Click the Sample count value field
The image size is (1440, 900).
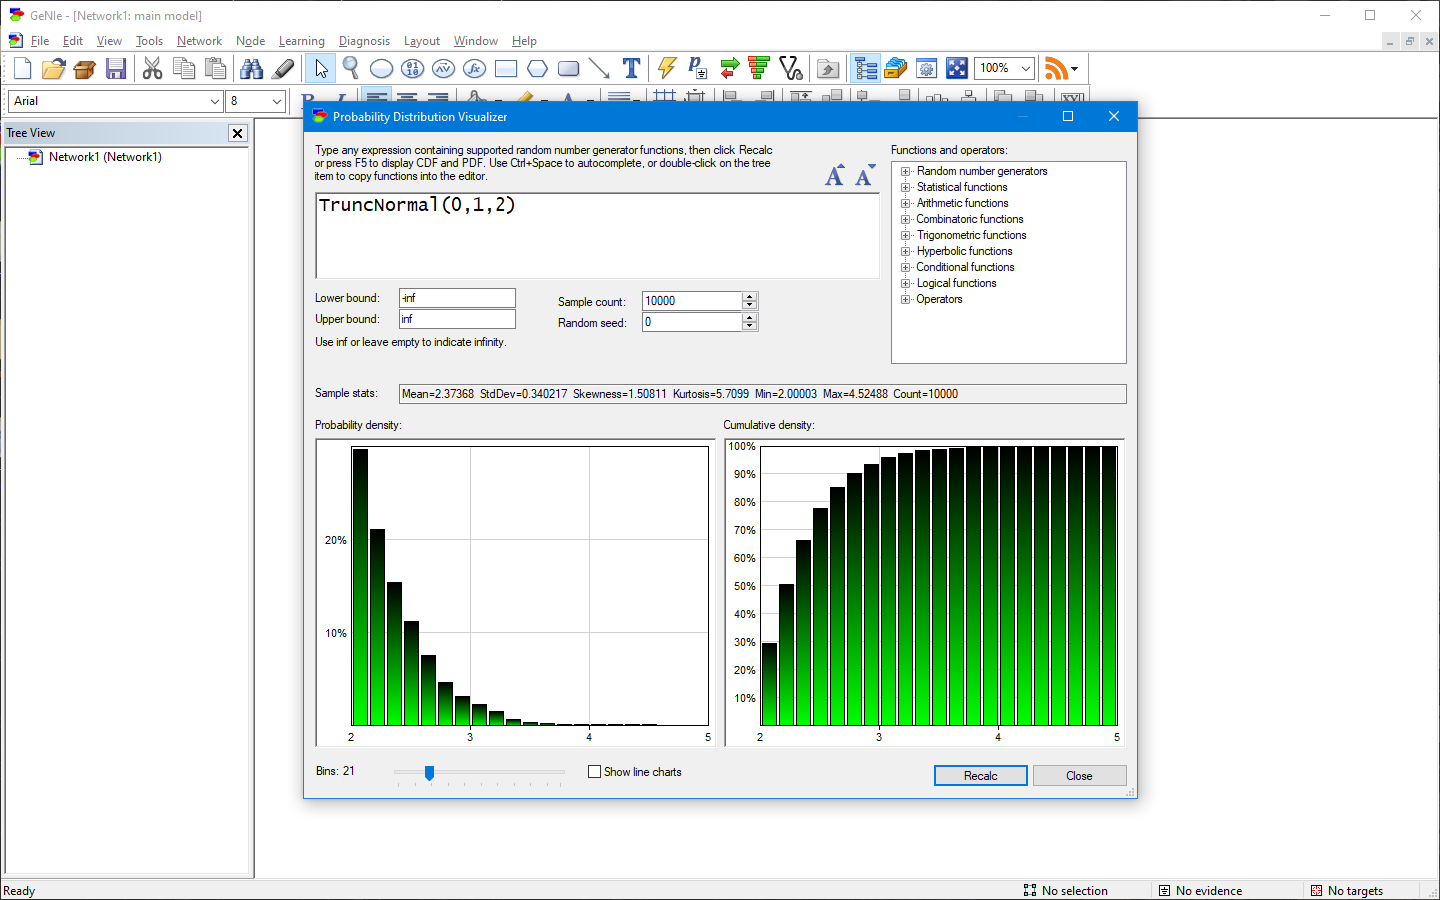click(x=692, y=301)
